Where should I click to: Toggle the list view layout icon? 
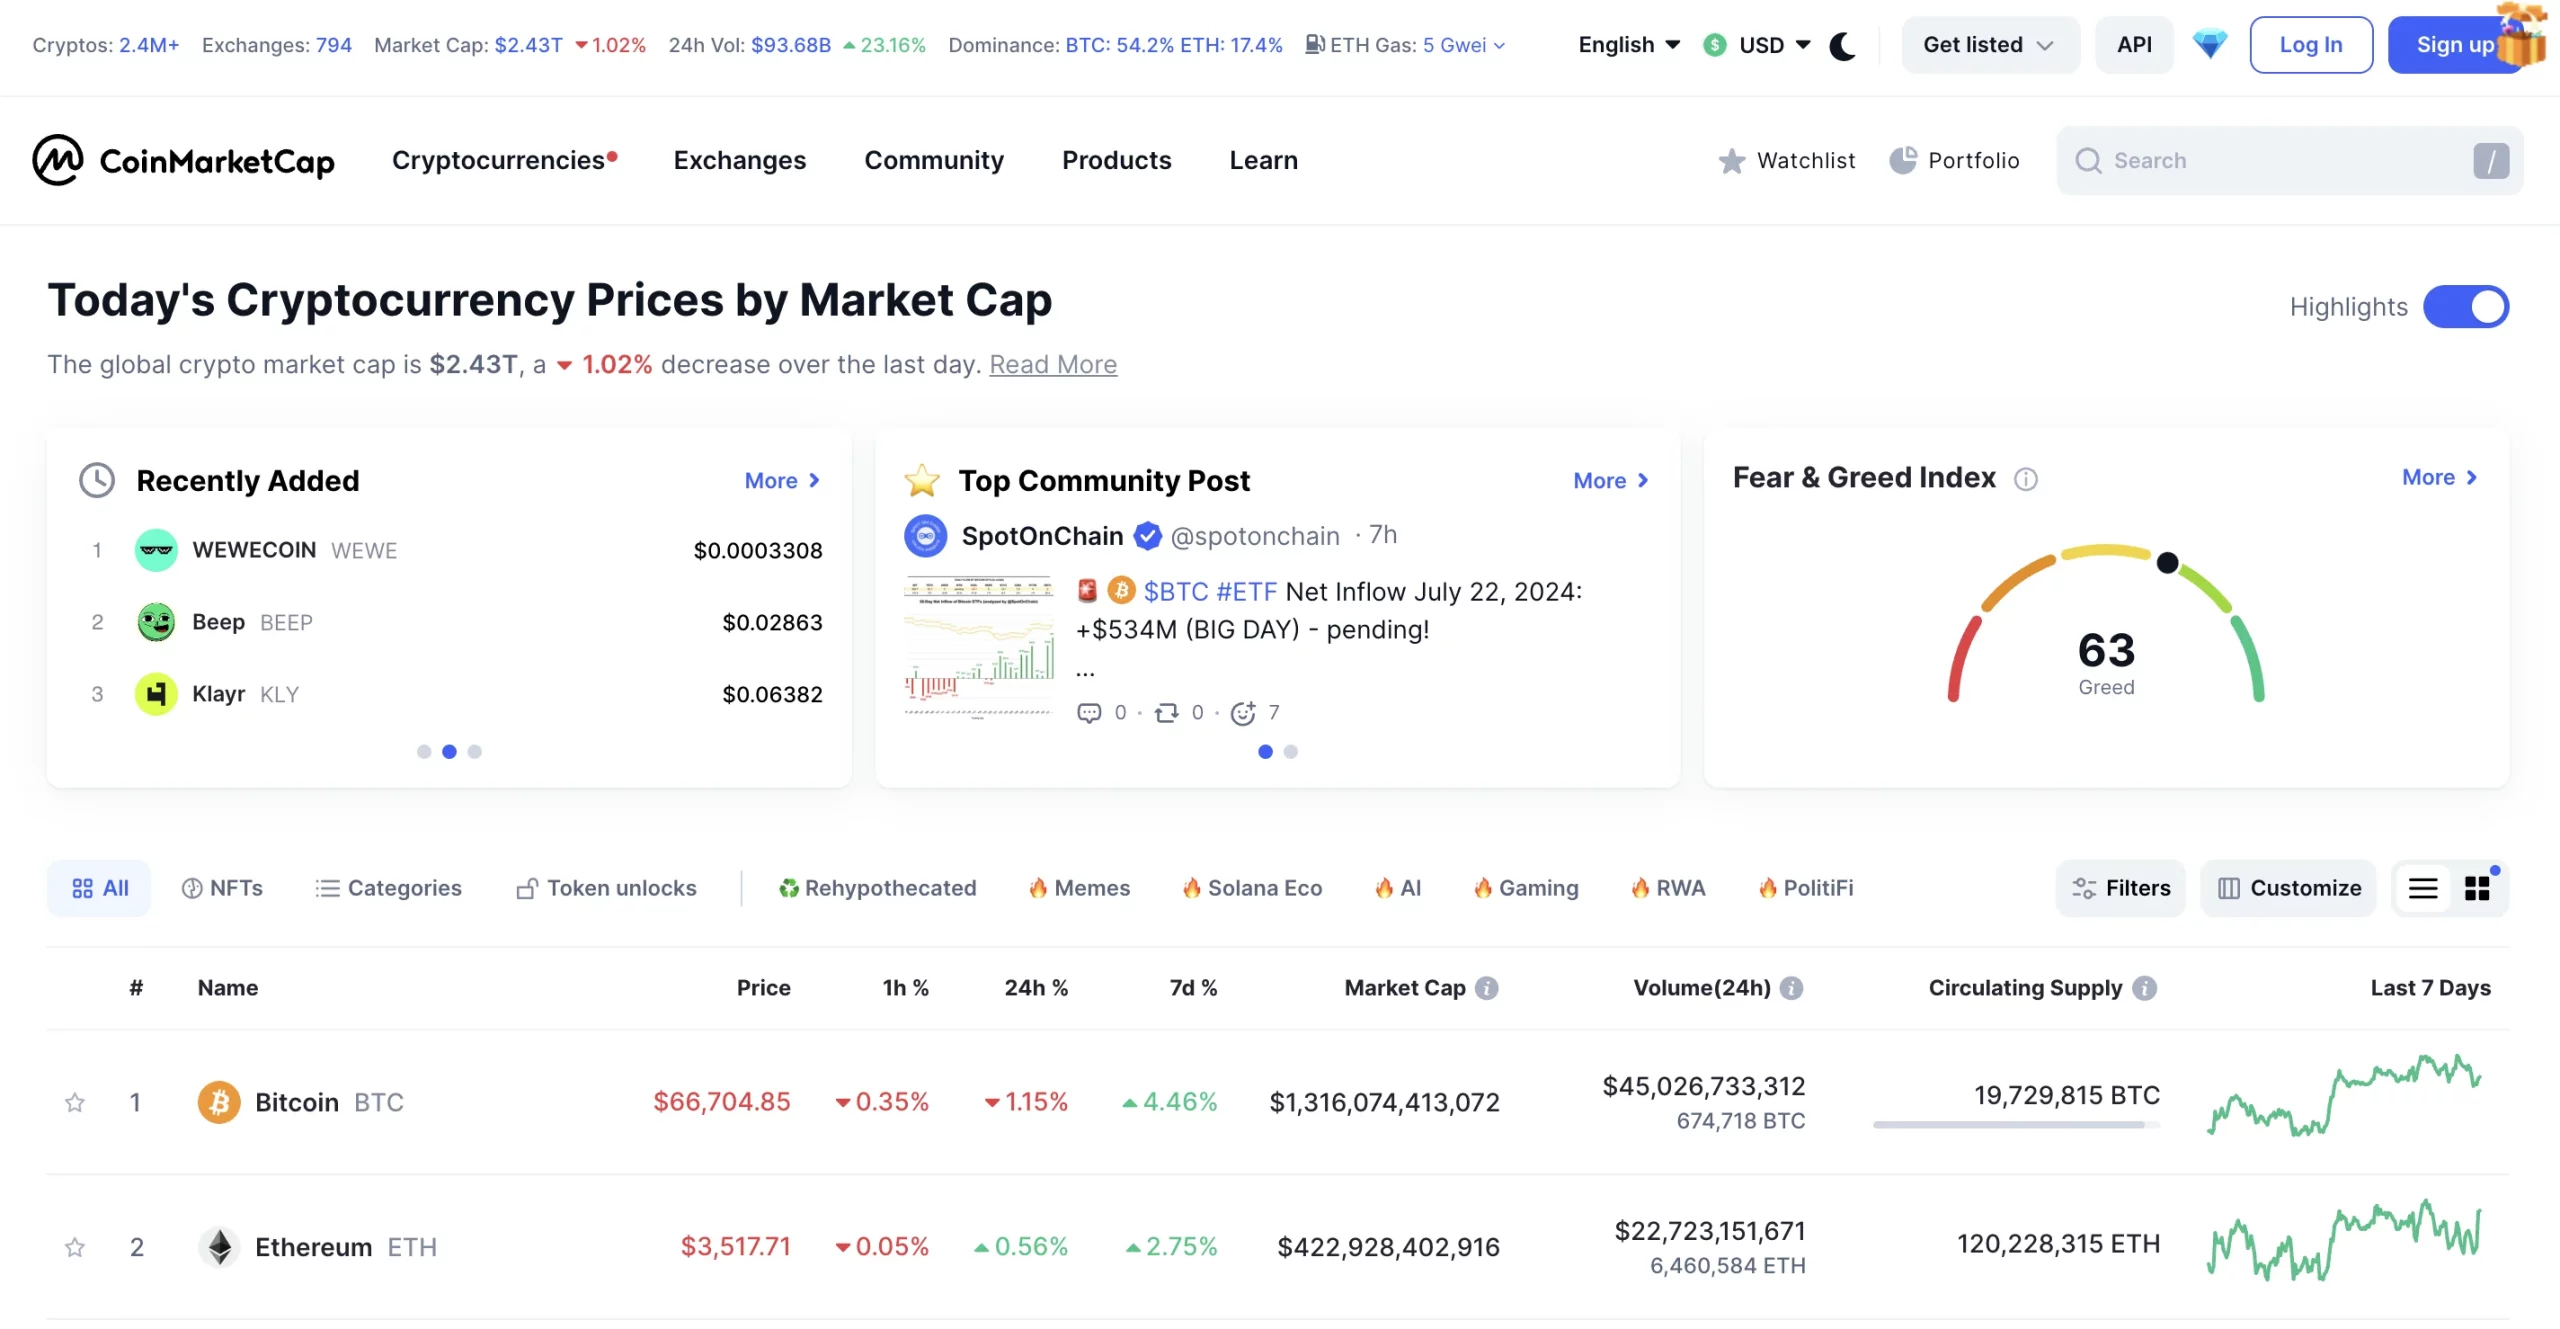click(2423, 887)
